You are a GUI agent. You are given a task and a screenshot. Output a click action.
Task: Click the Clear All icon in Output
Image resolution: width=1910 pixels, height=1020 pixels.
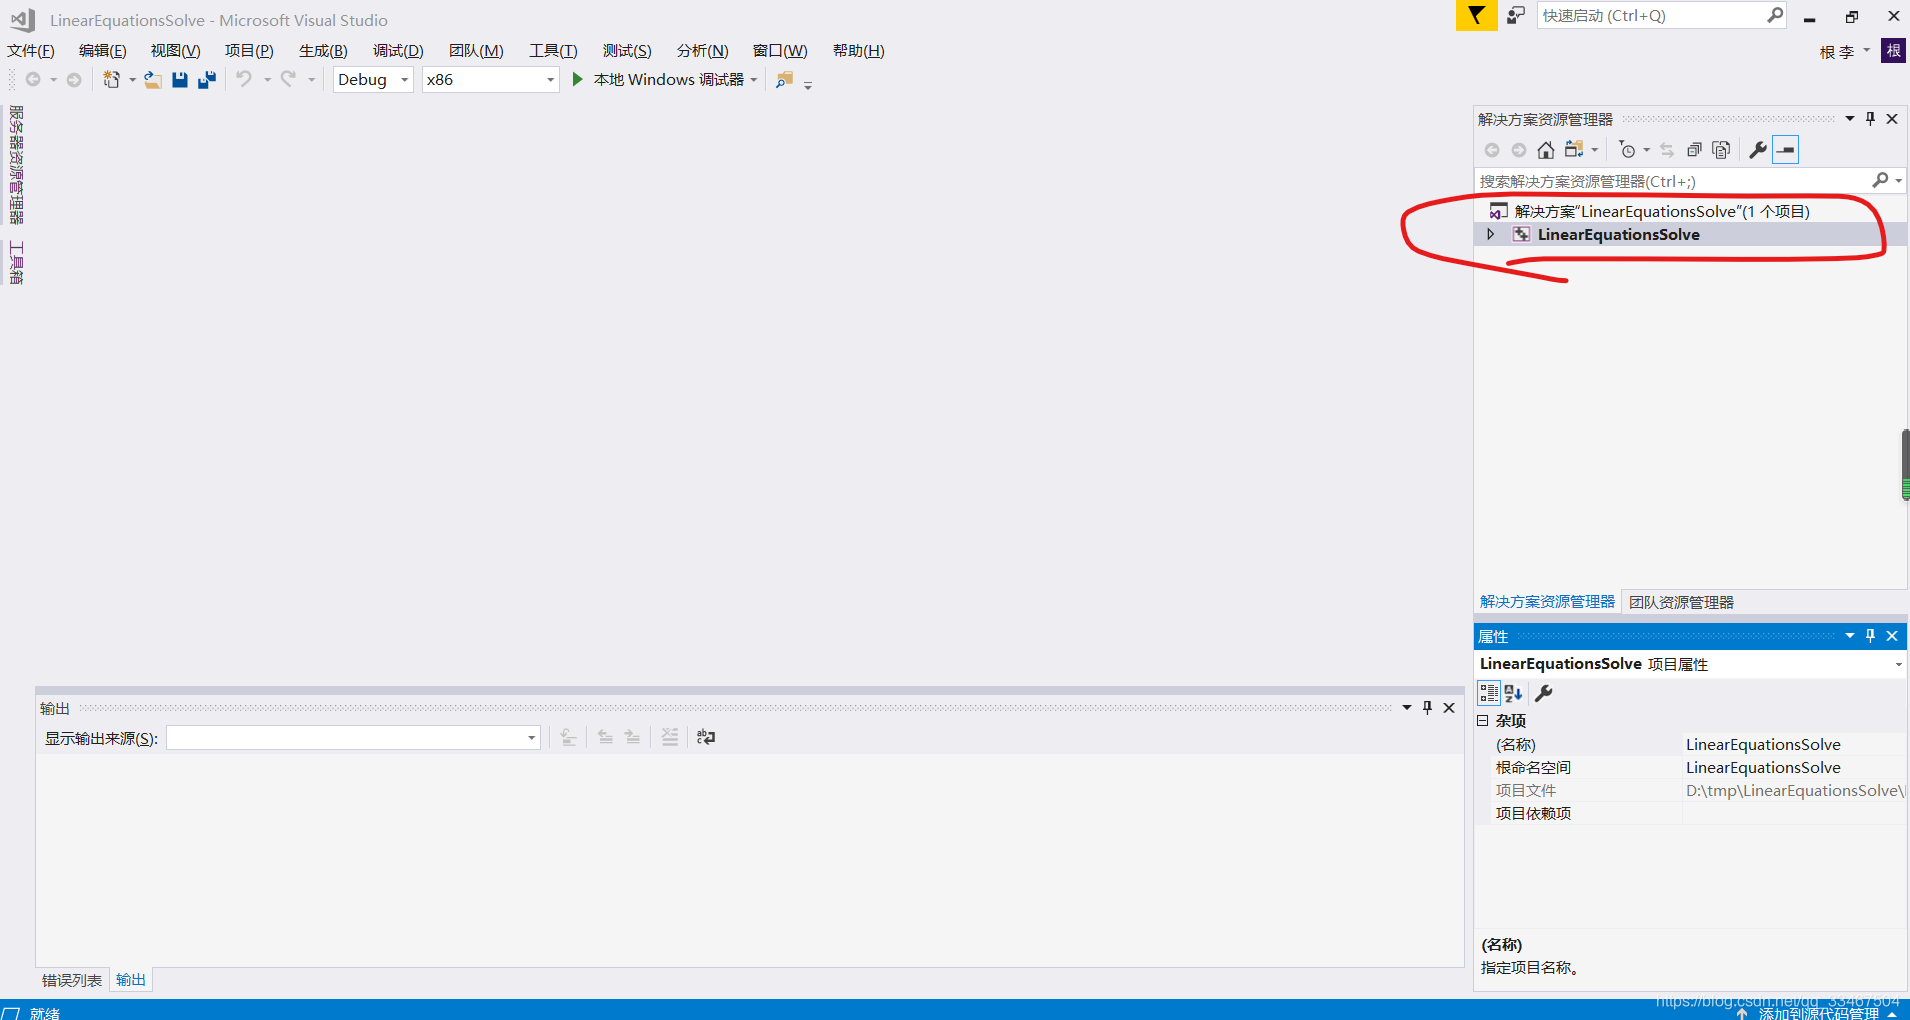[670, 737]
